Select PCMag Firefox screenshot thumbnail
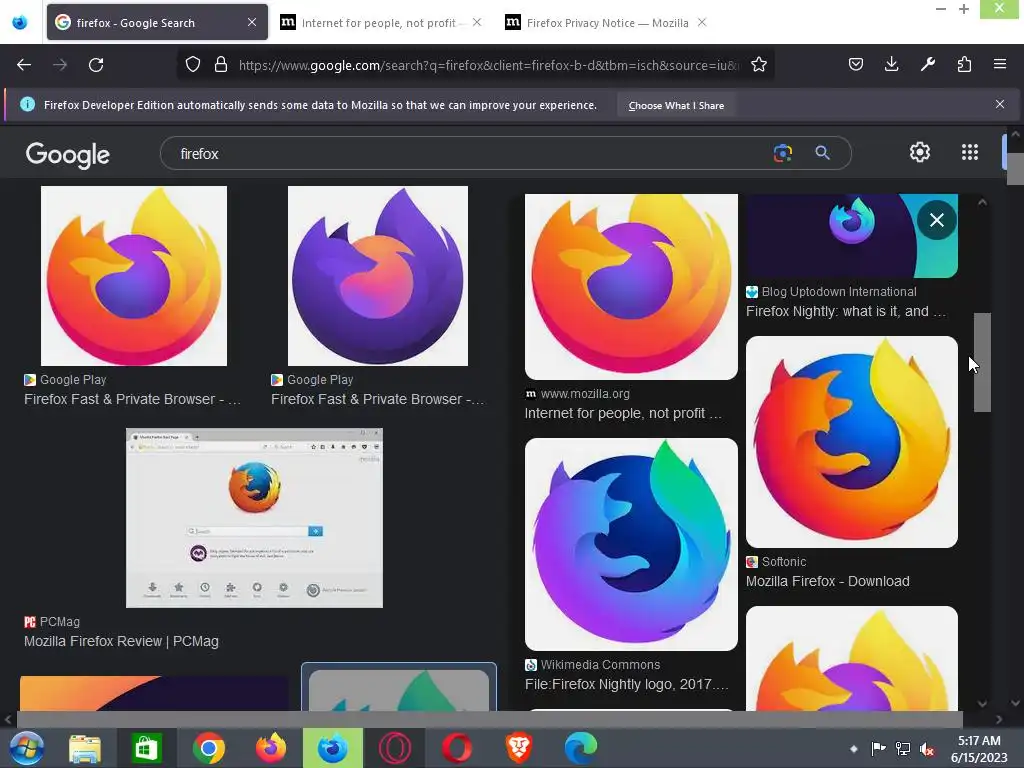 coord(254,518)
